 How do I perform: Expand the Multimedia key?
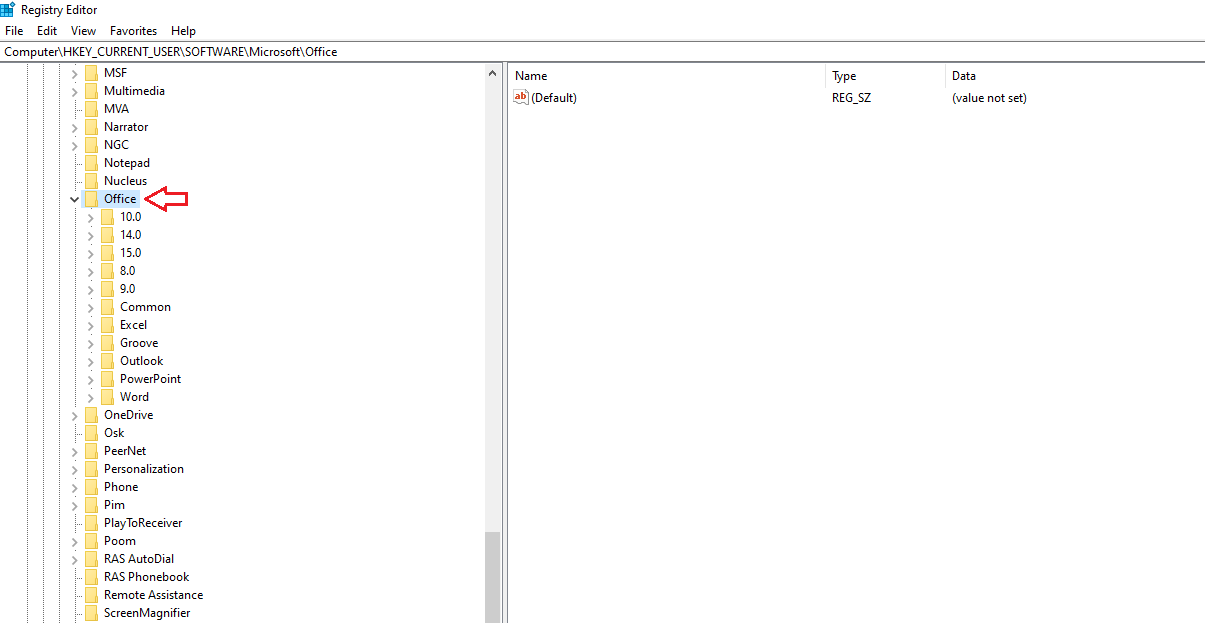click(75, 91)
